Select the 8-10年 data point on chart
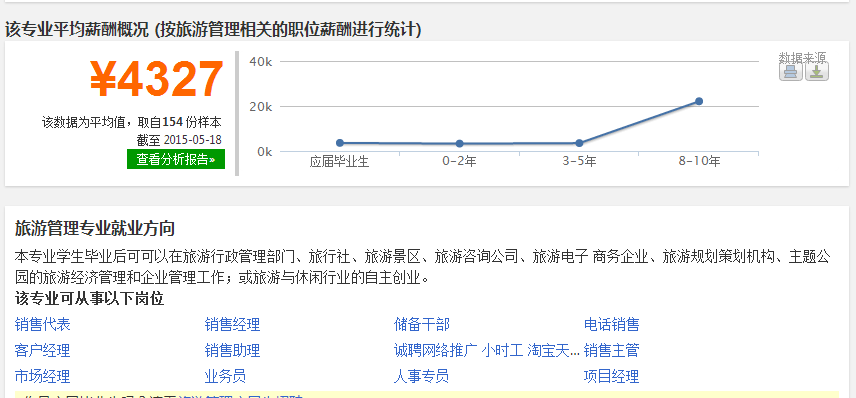Screen dimensions: 856x398 (699, 101)
